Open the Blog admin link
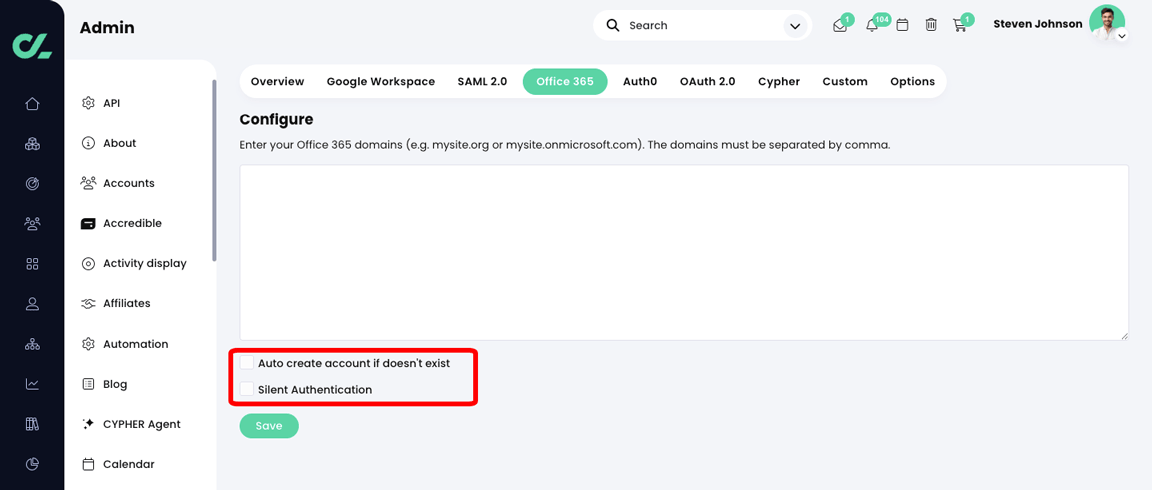1152x490 pixels. (115, 383)
